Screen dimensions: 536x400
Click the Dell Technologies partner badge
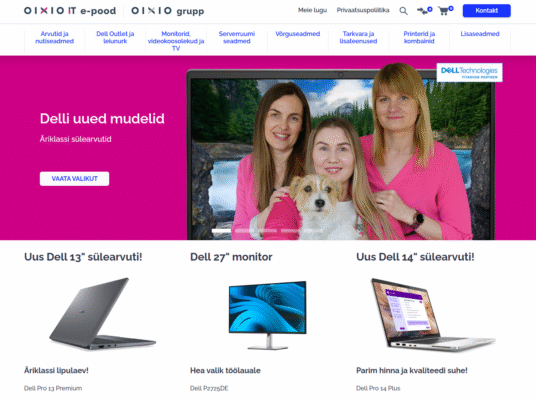[469, 72]
